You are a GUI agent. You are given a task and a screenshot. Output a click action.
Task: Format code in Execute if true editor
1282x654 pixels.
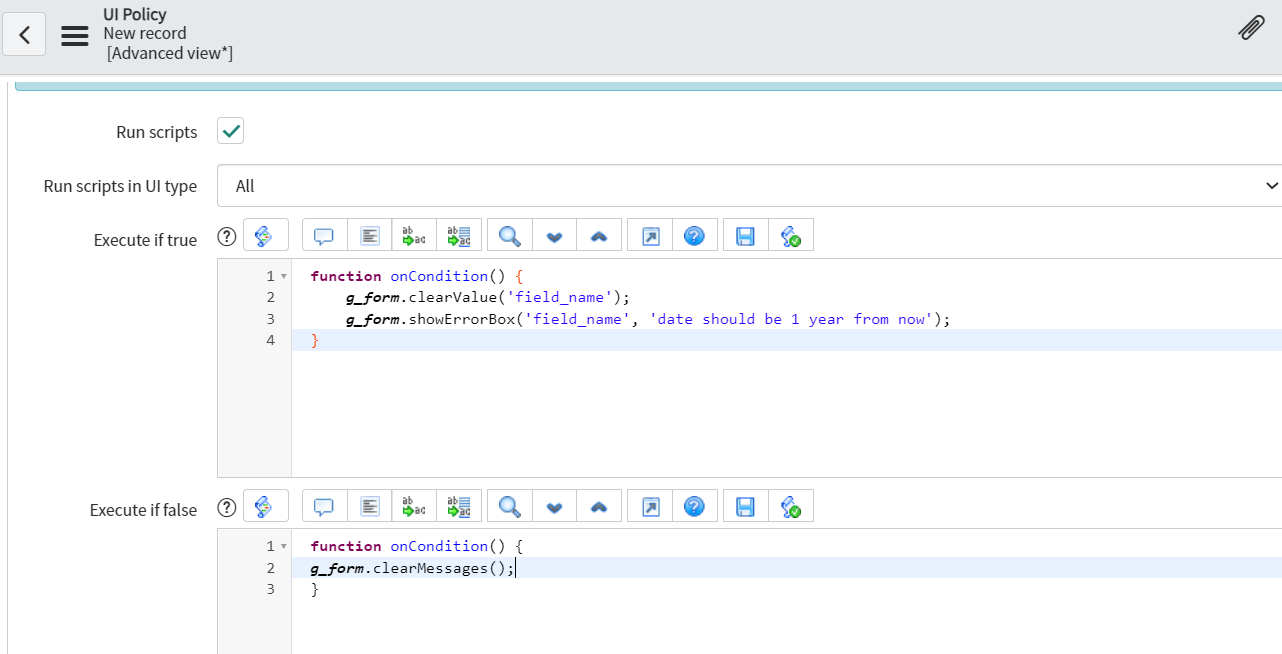[370, 236]
